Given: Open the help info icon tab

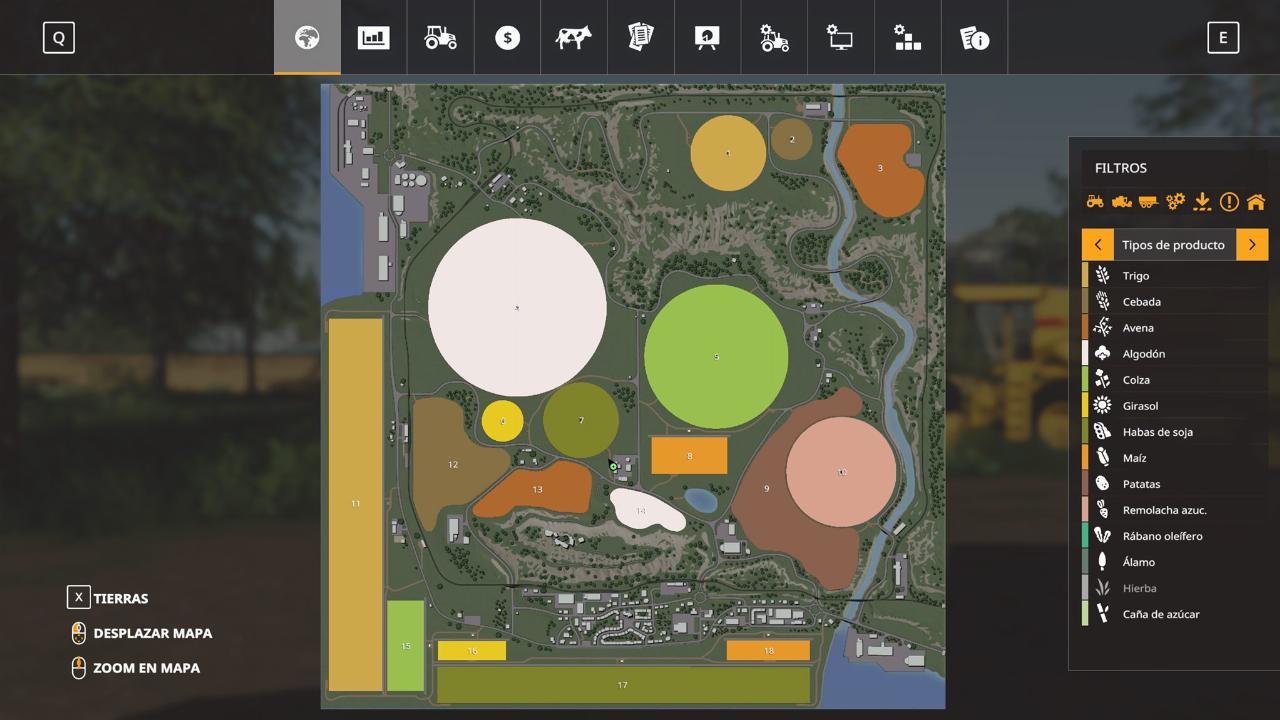Looking at the screenshot, I should (974, 38).
